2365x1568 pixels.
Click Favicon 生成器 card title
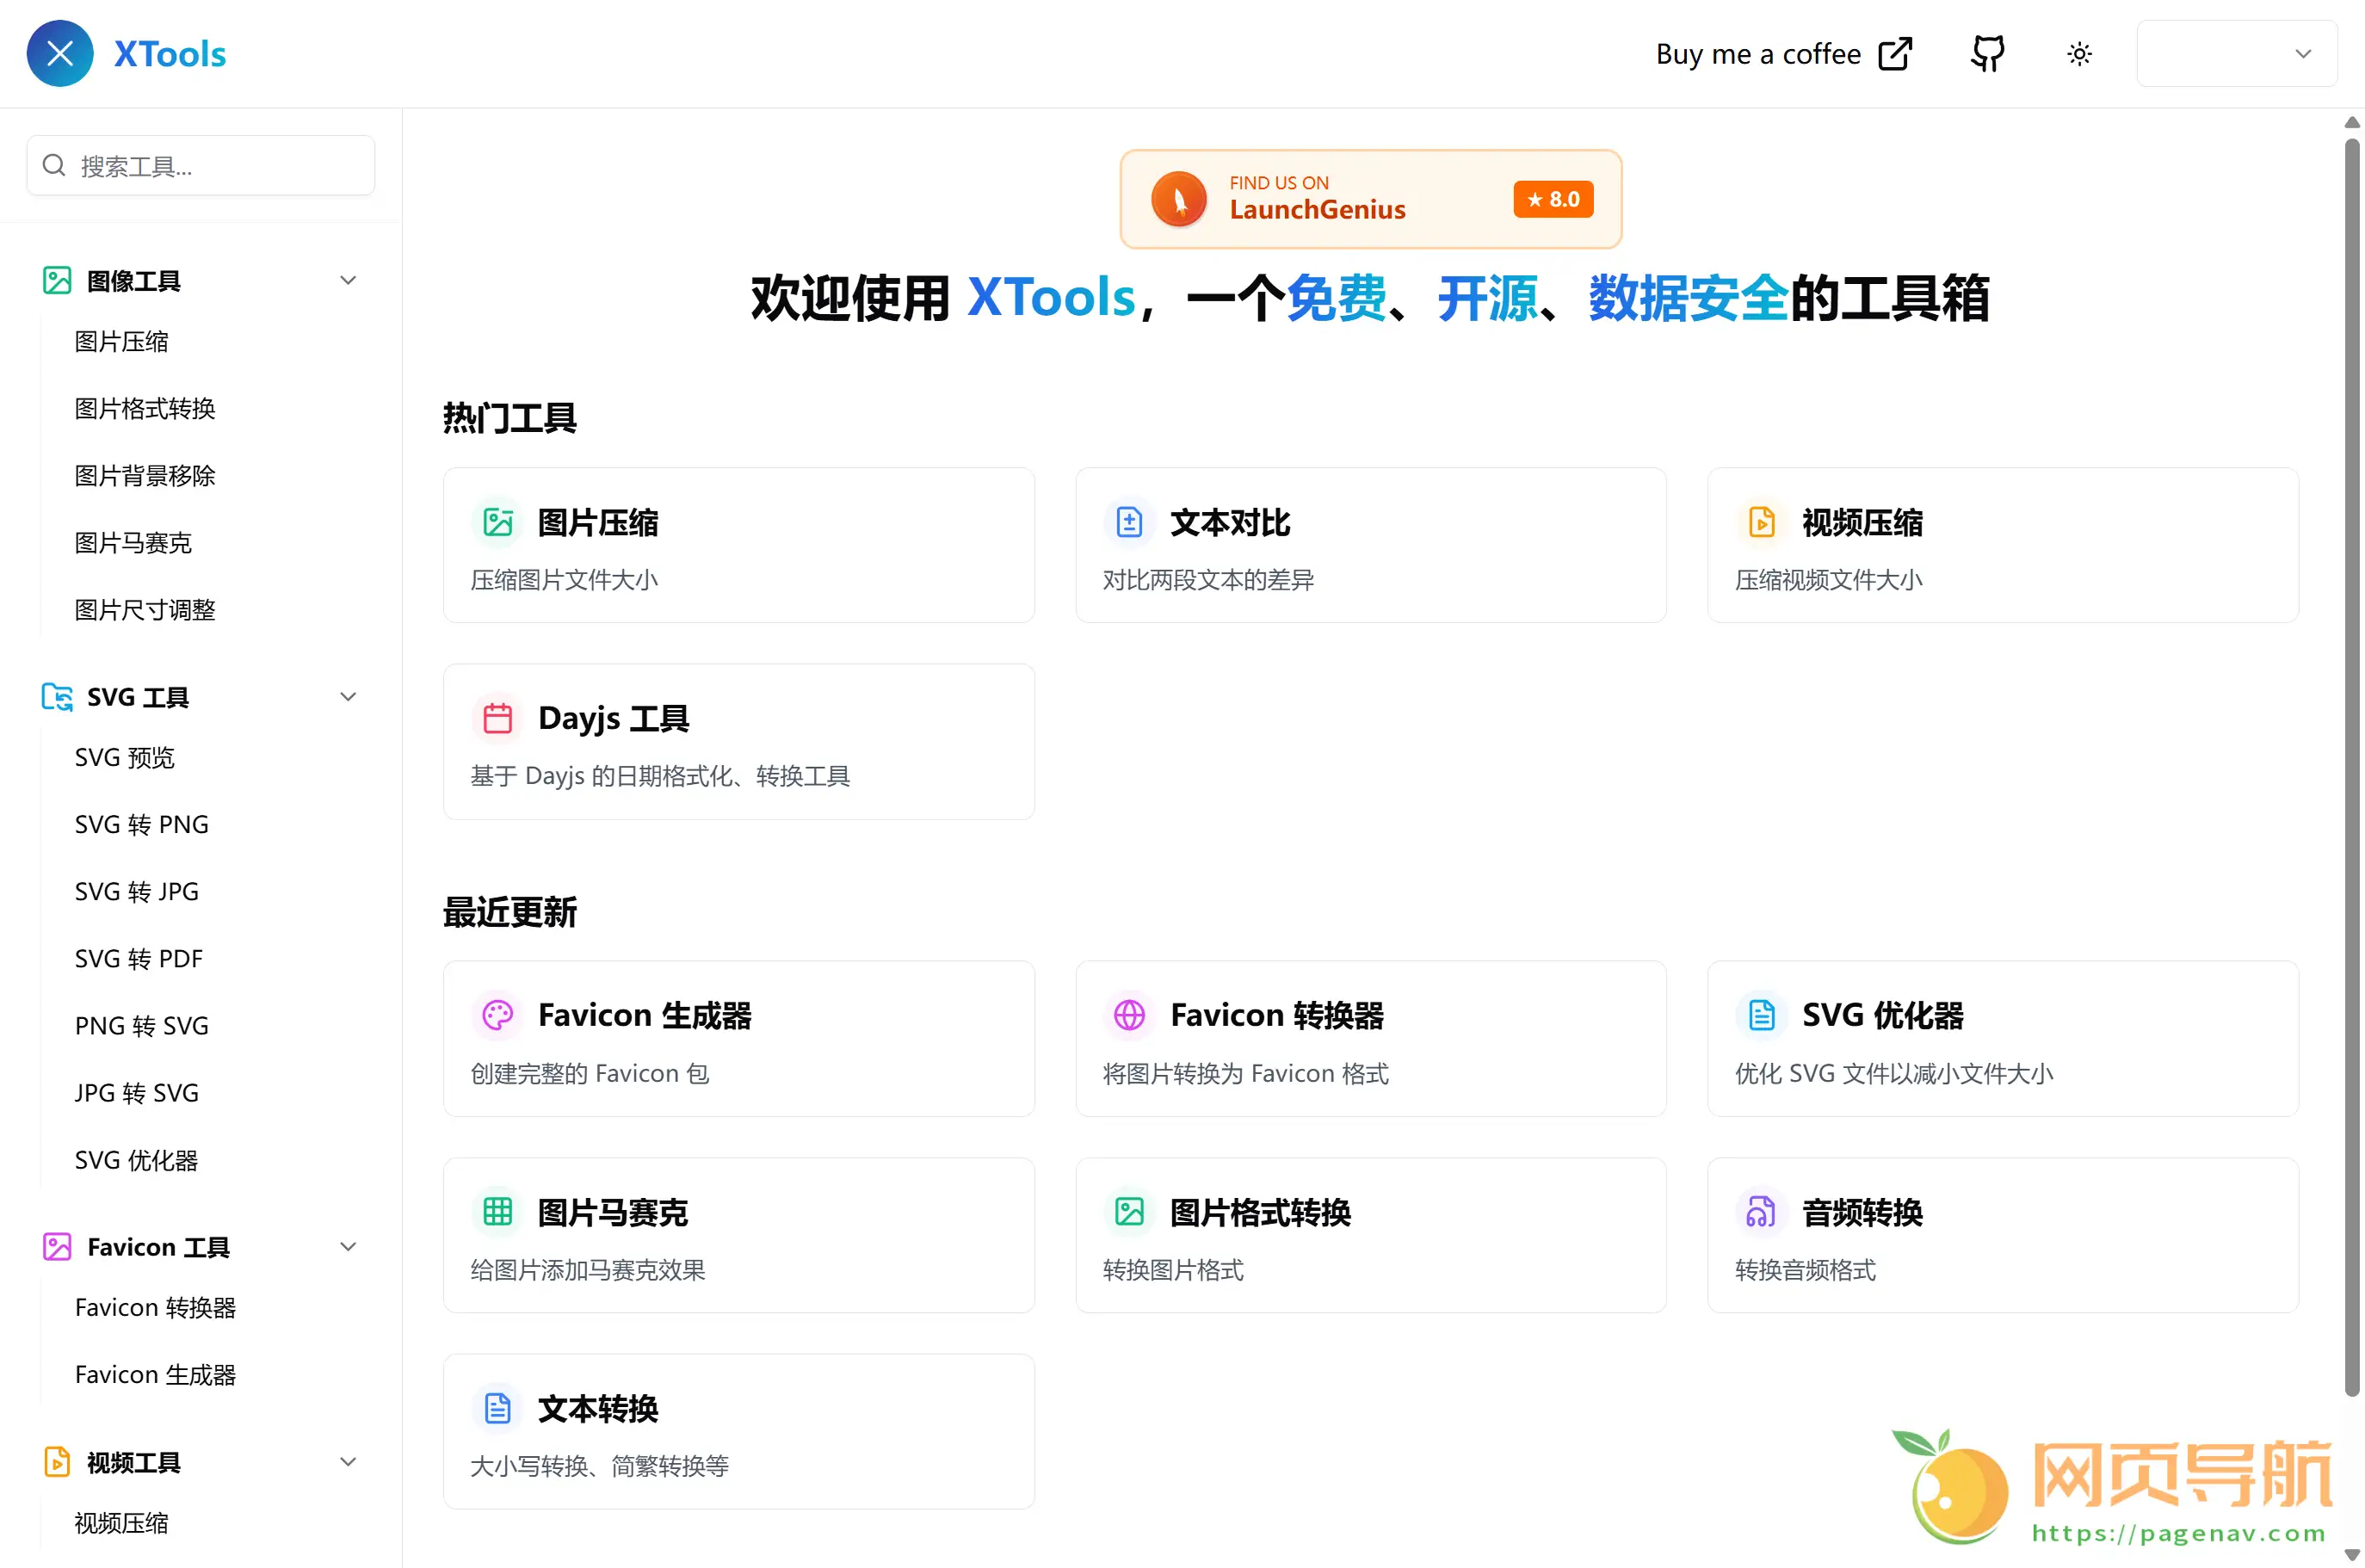645,1015
